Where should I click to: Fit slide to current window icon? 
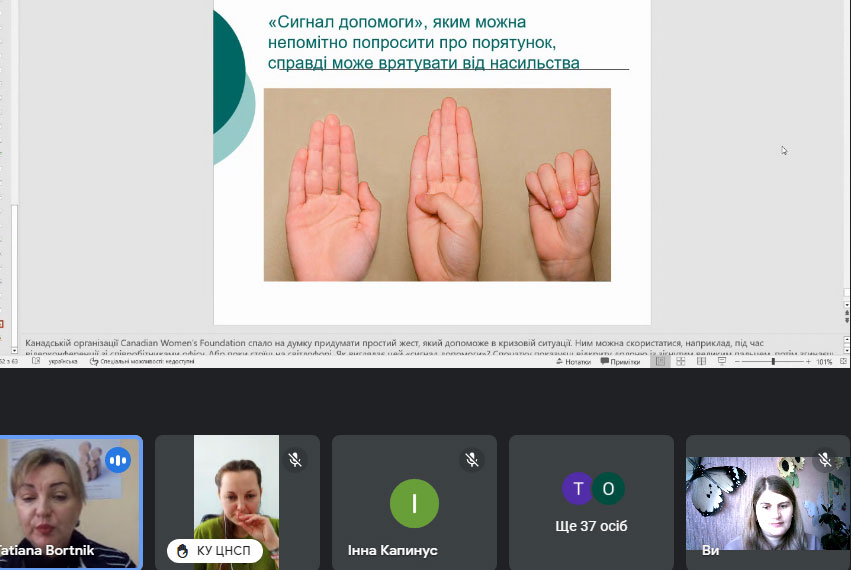[843, 362]
